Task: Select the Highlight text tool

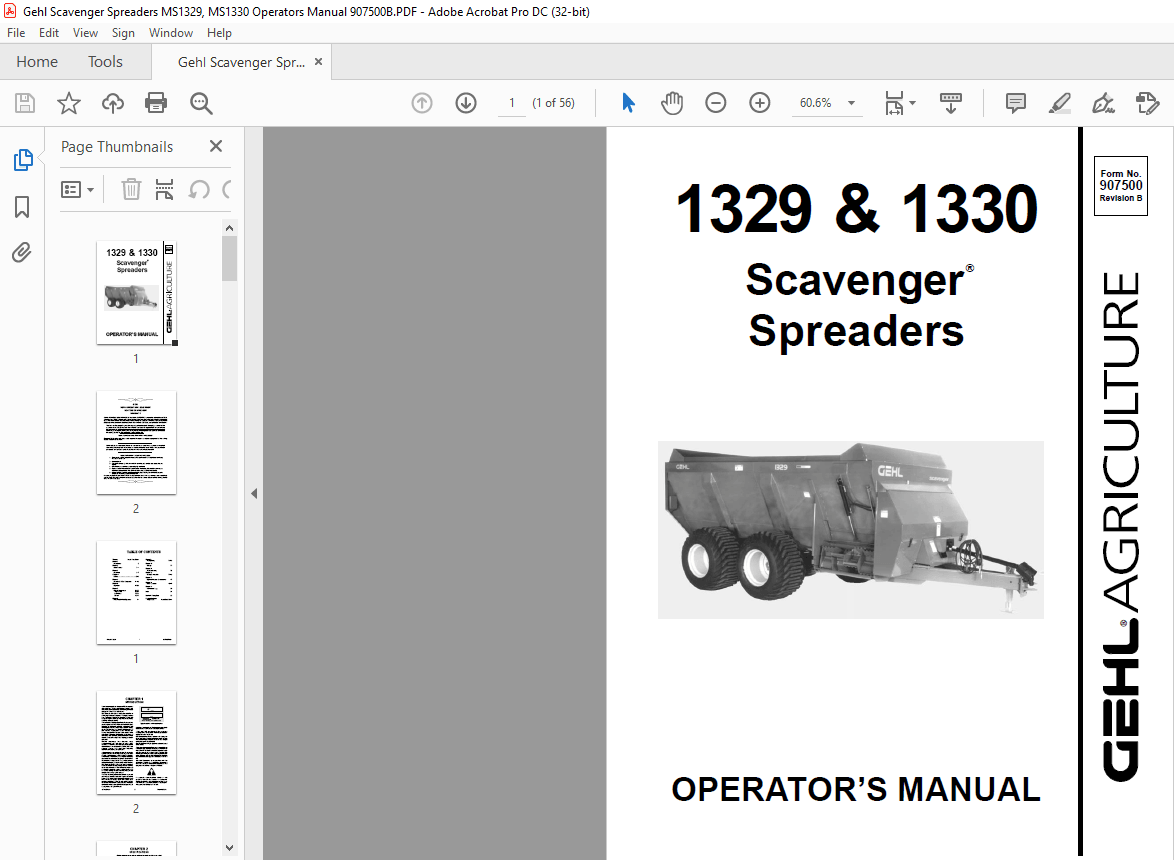Action: (1059, 103)
